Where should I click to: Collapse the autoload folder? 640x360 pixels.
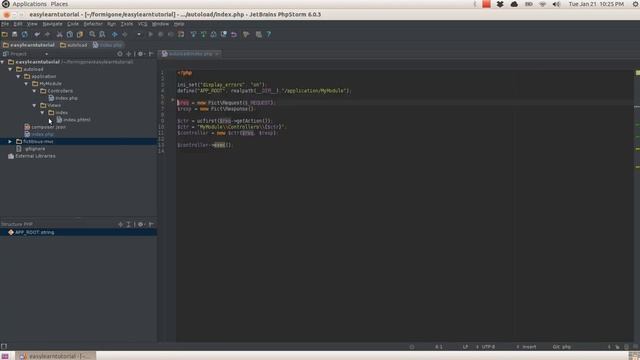pyautogui.click(x=11, y=69)
